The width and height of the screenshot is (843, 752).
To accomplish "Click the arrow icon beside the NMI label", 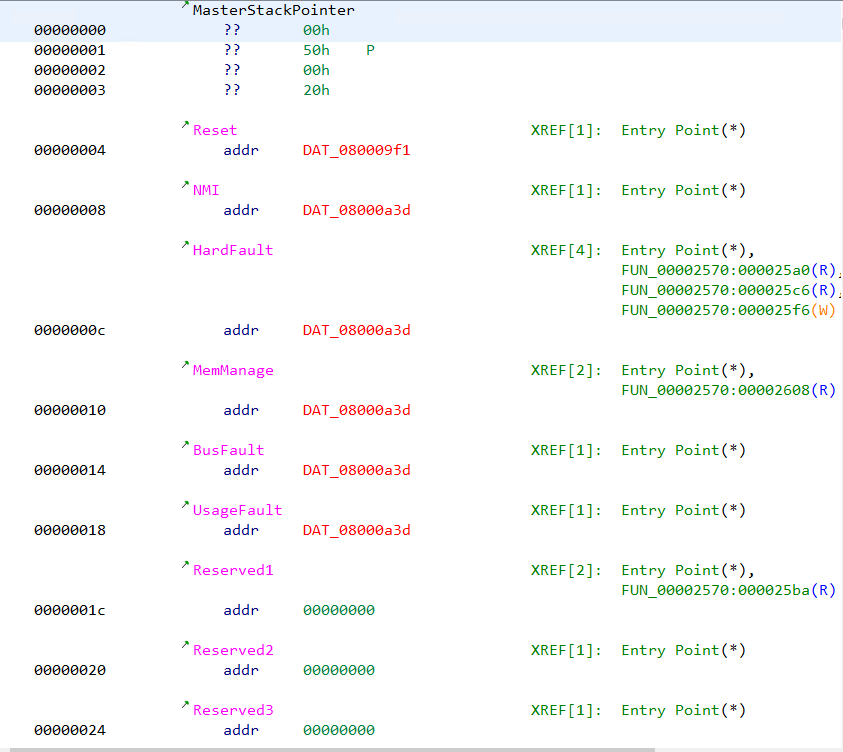I will coord(184,186).
